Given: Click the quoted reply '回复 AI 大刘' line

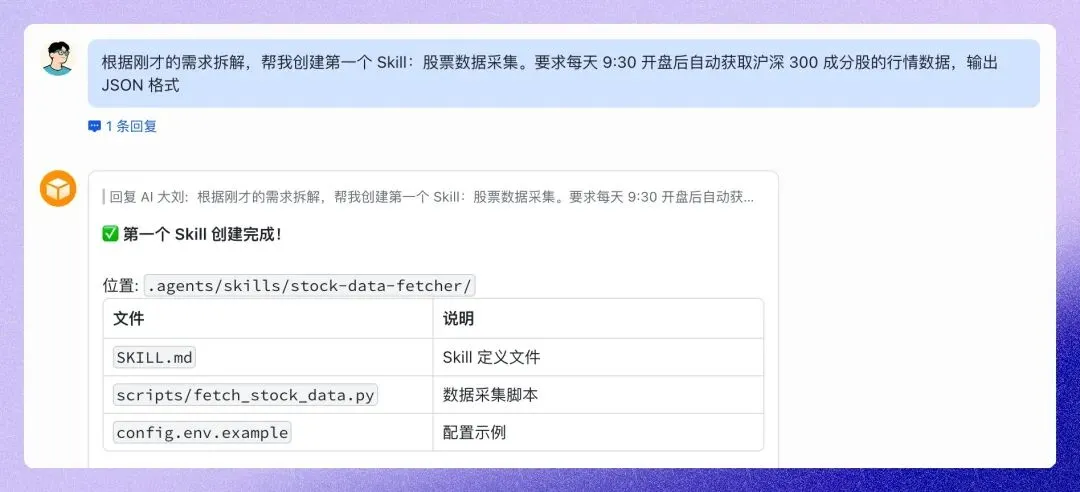Looking at the screenshot, I should (428, 197).
